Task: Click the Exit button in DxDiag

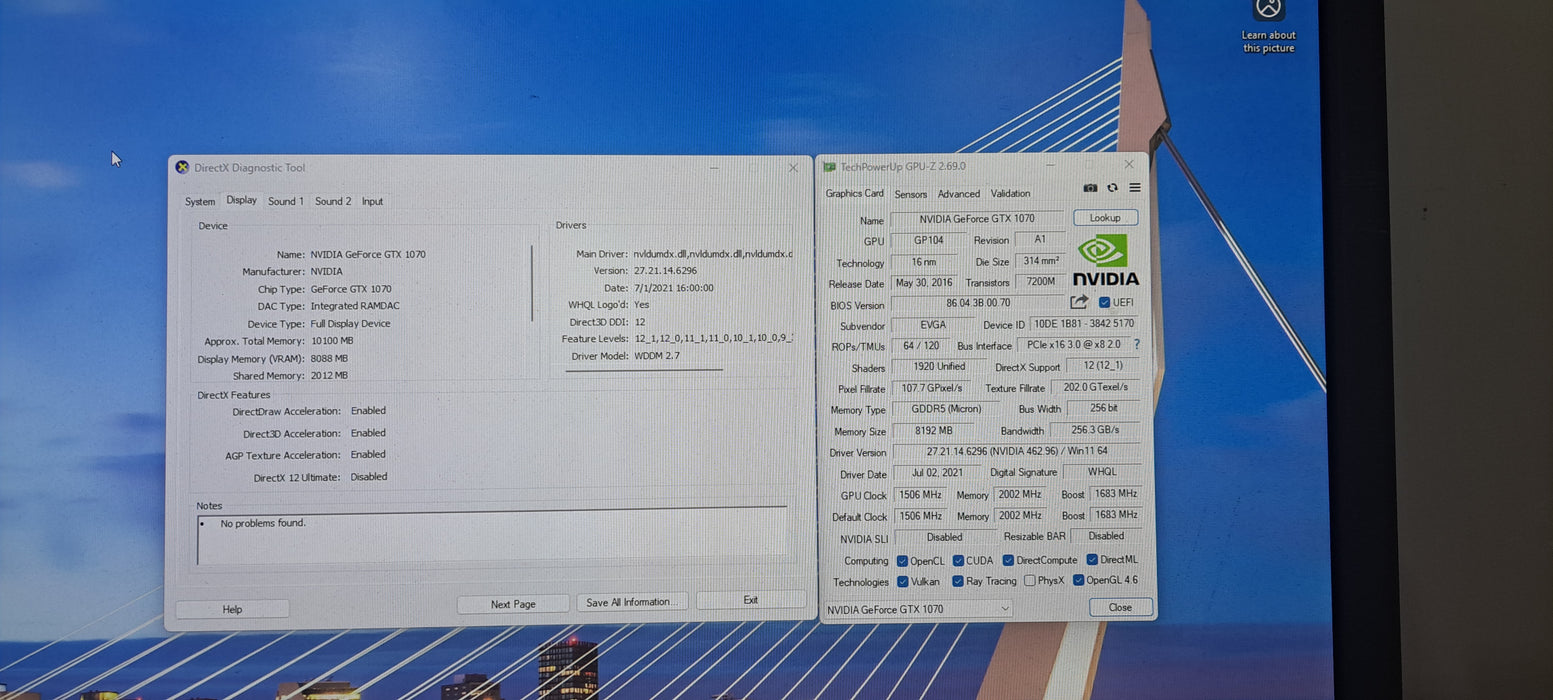Action: tap(751, 600)
